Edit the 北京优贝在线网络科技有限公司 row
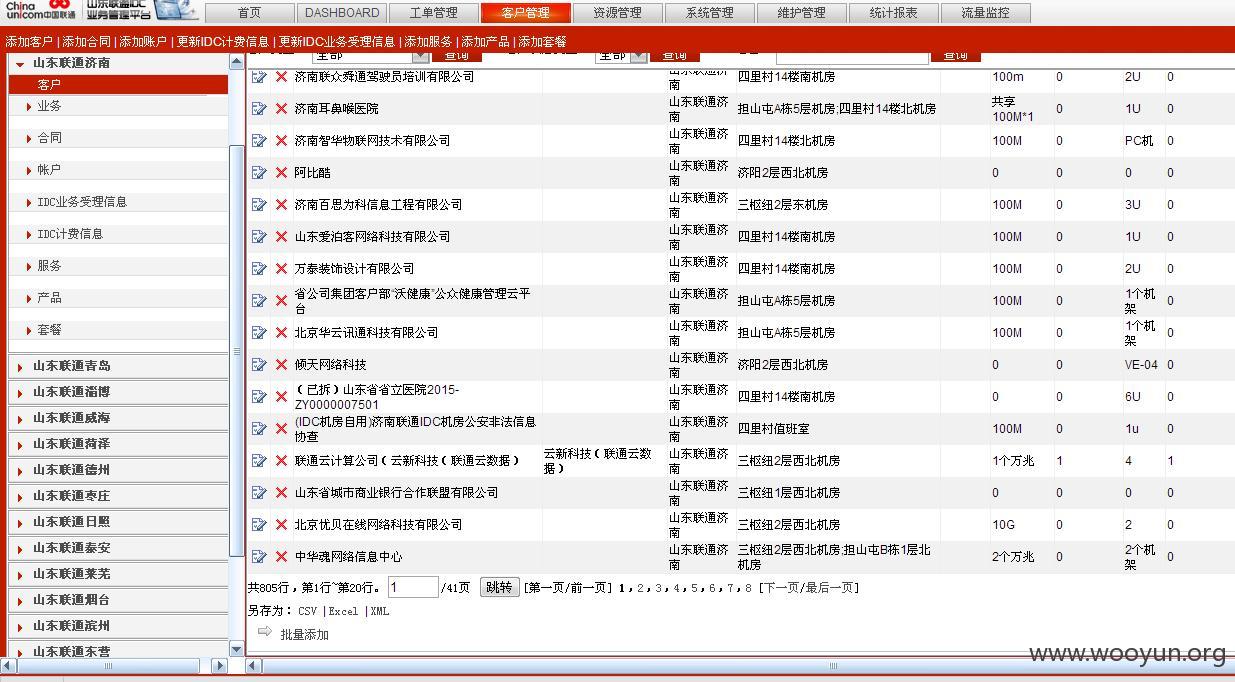Image resolution: width=1235 pixels, height=682 pixels. pyautogui.click(x=259, y=524)
